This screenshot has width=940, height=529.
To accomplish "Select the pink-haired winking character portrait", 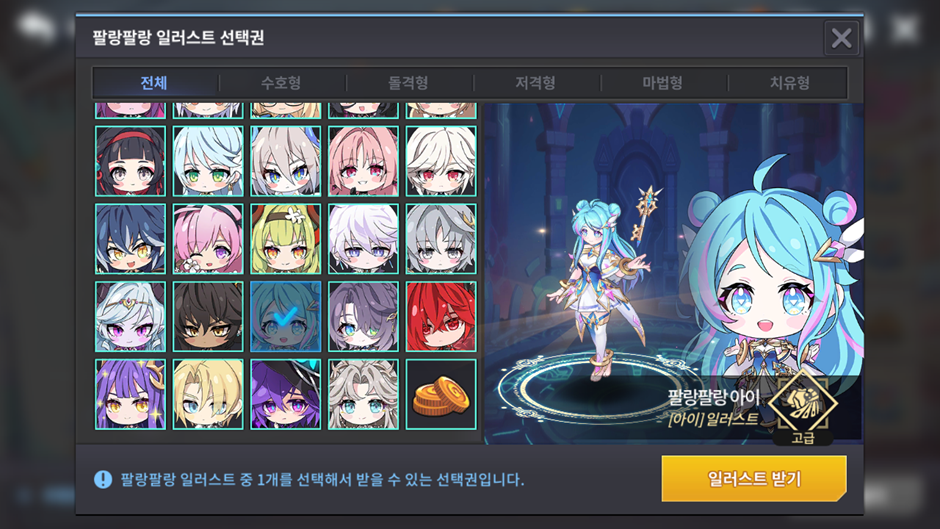I will (208, 239).
